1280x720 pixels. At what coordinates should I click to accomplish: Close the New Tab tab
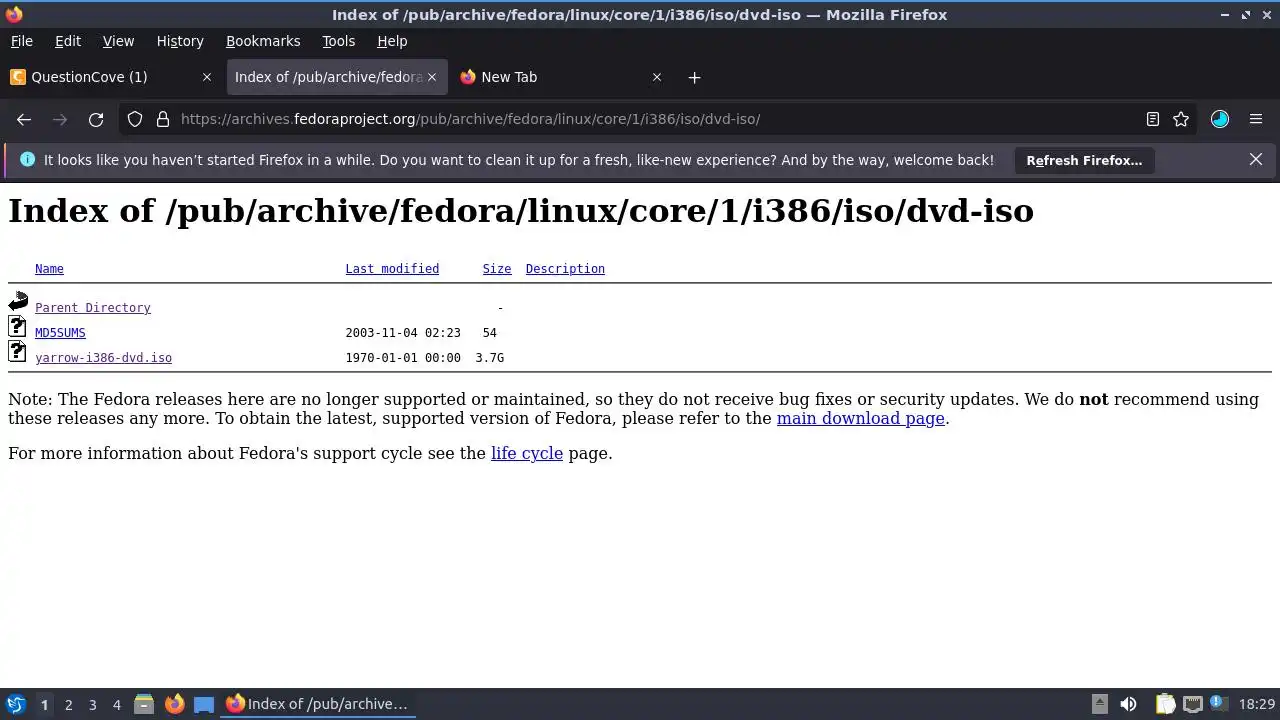click(657, 77)
